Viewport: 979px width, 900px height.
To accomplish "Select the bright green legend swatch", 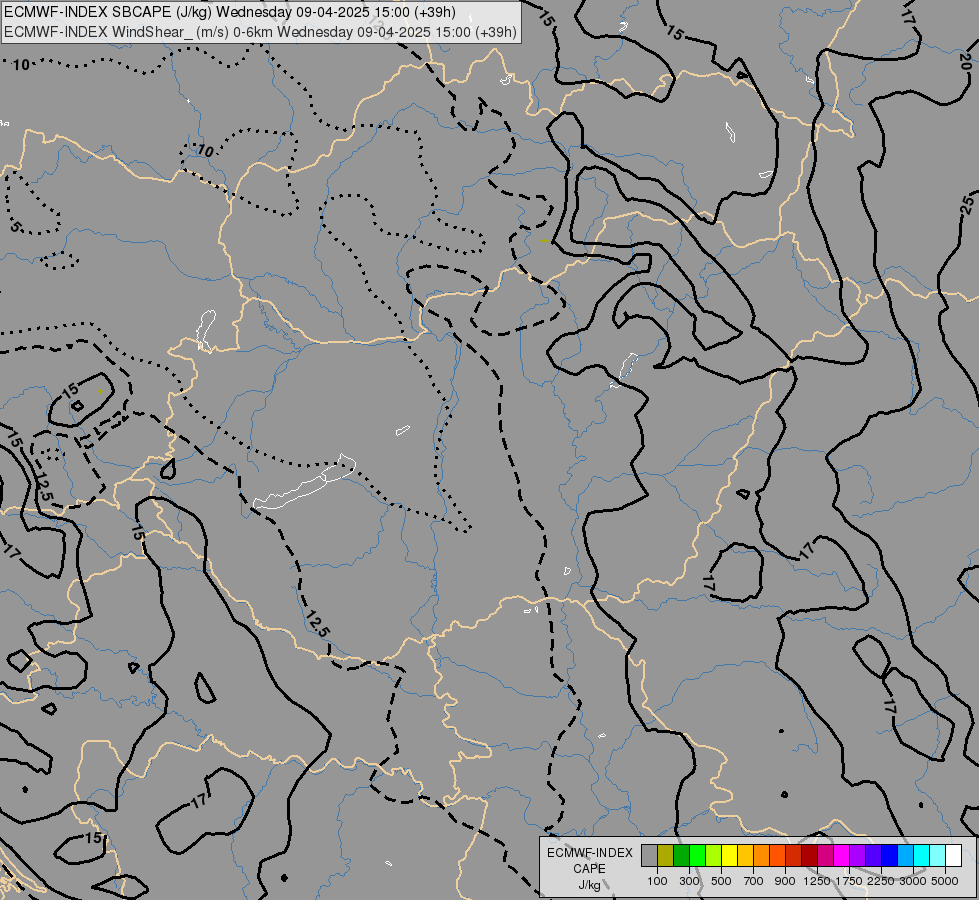I will (697, 855).
